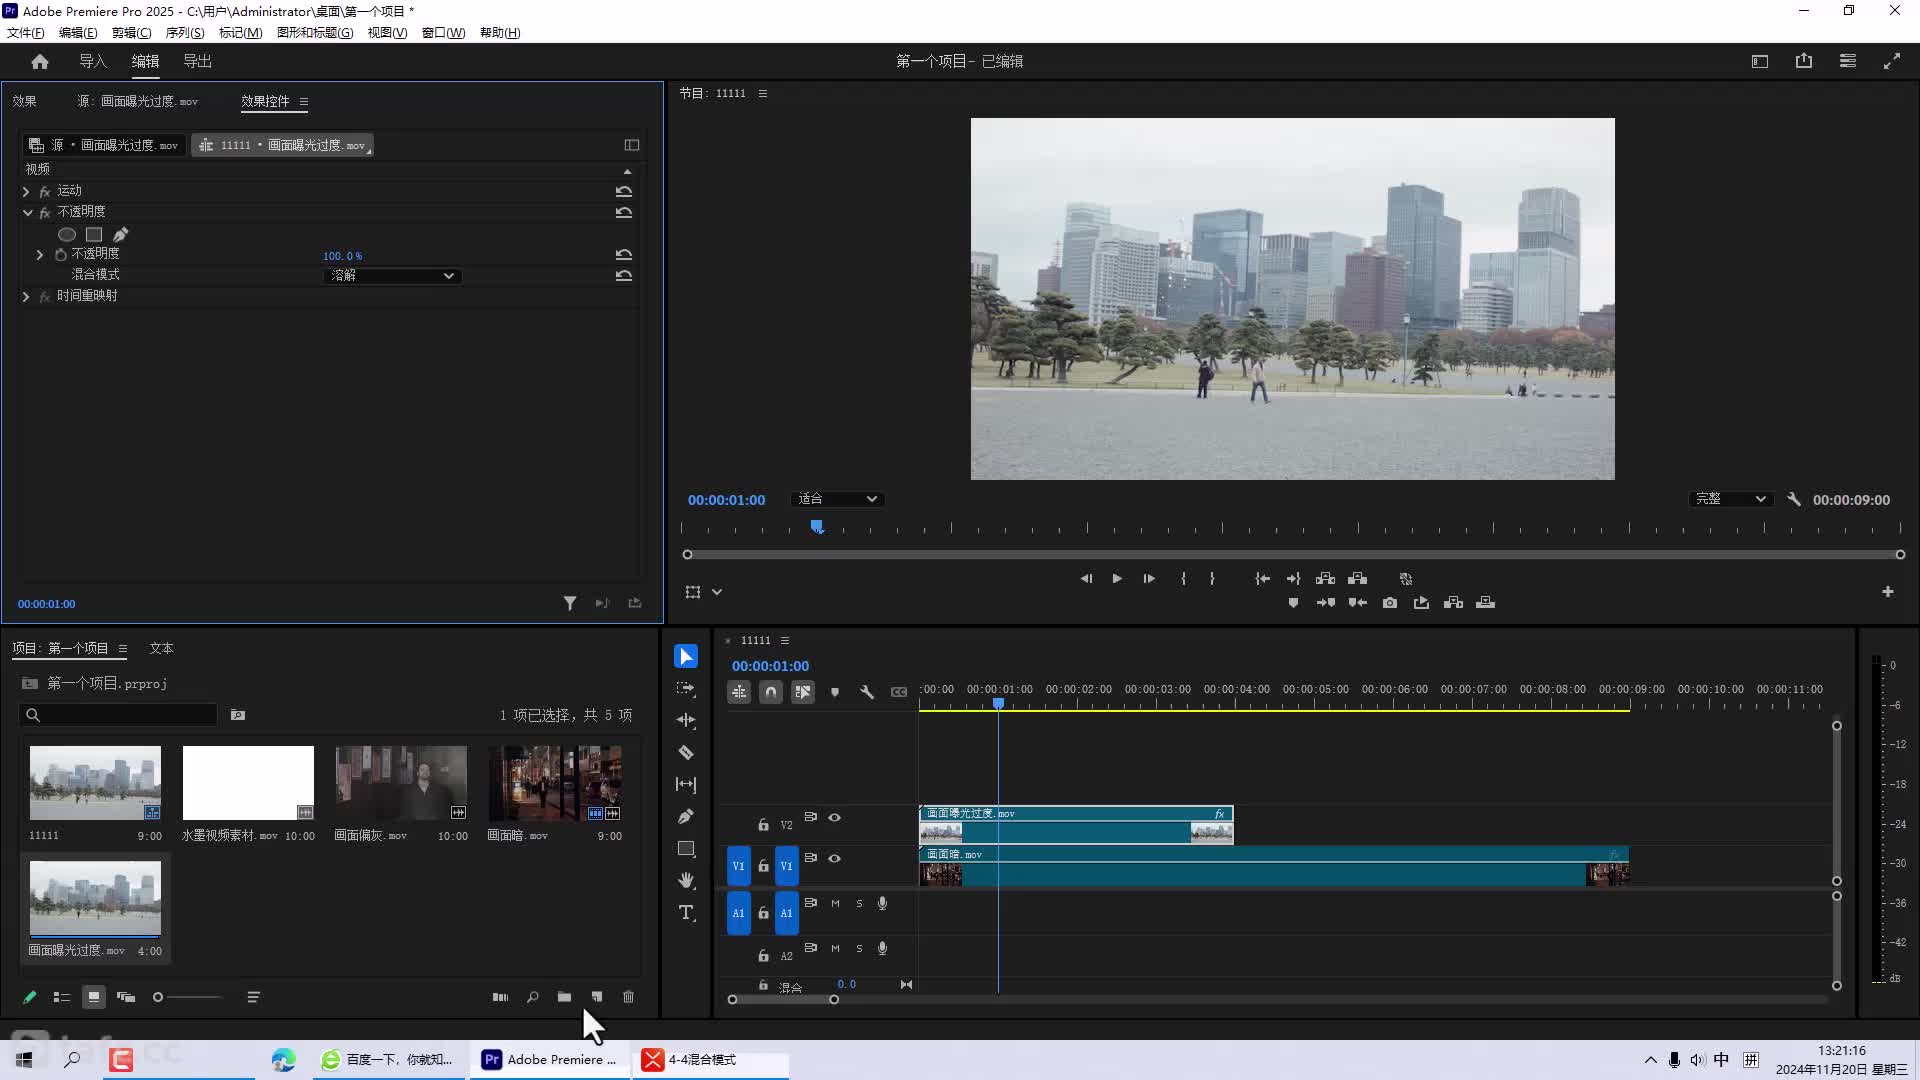Go to Export workspace
1920x1080 pixels.
[x=197, y=61]
